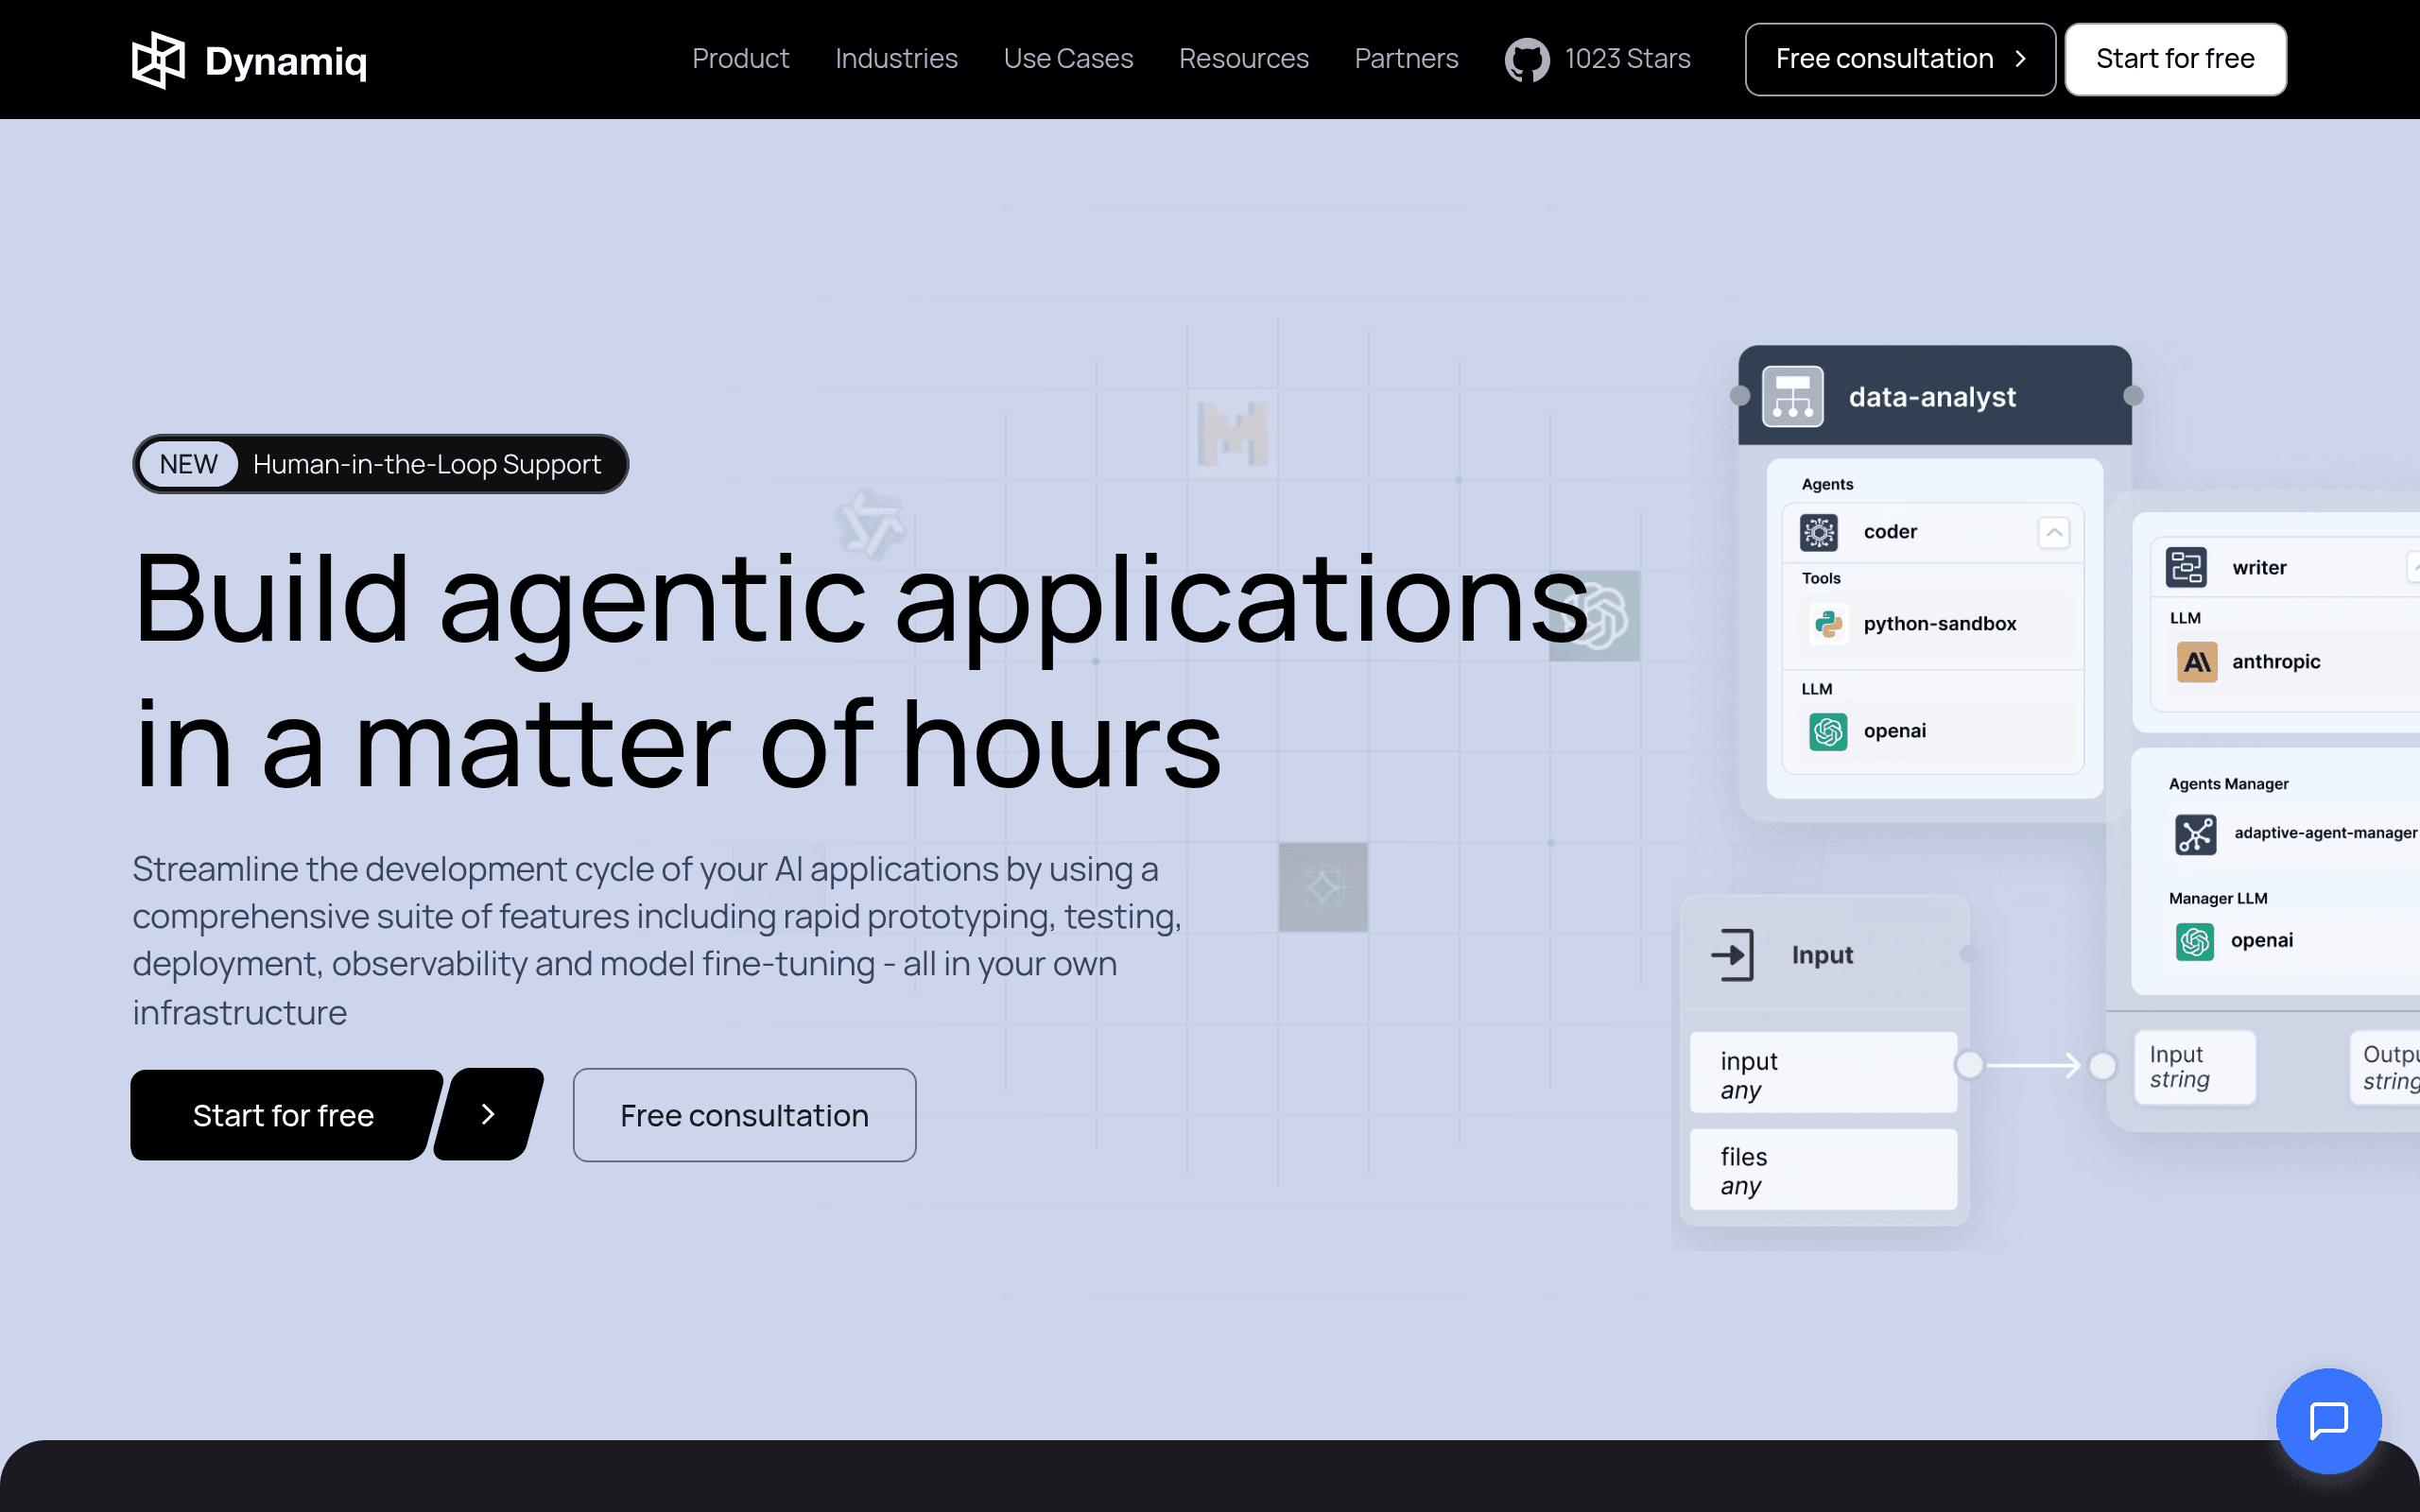
Task: Click the Input node arrow icon
Action: pos(1733,955)
